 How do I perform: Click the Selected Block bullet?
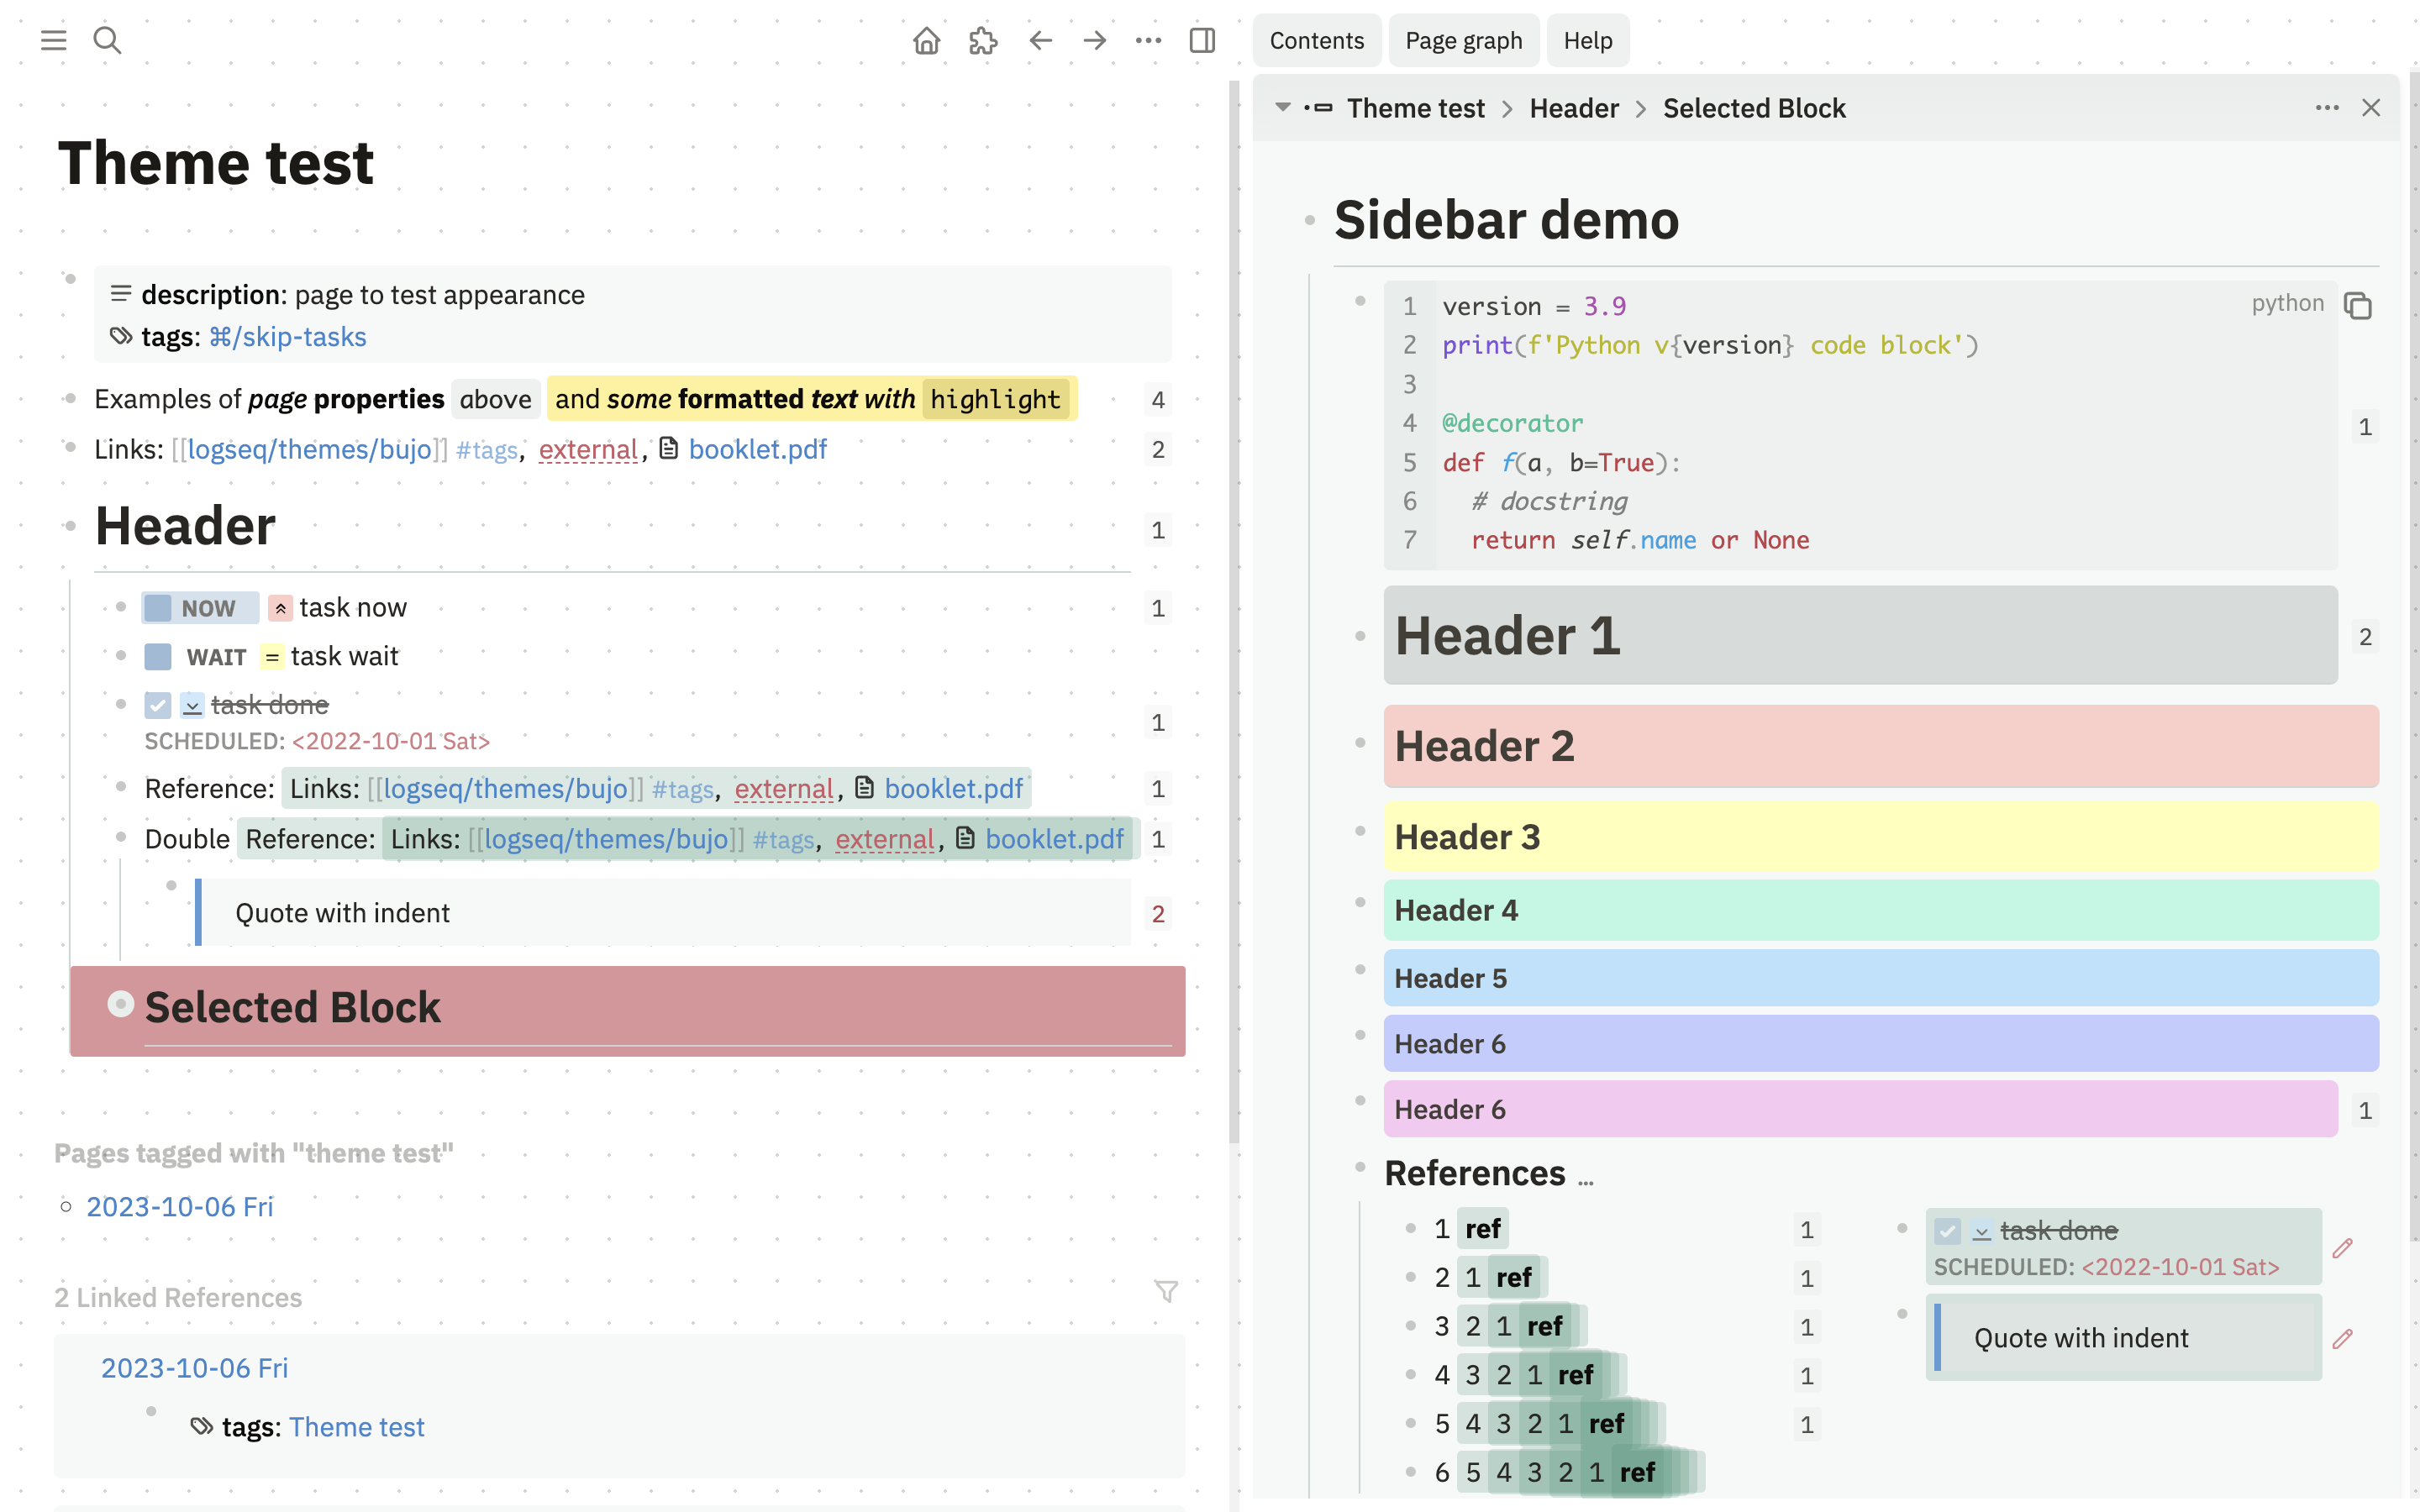coord(121,1004)
